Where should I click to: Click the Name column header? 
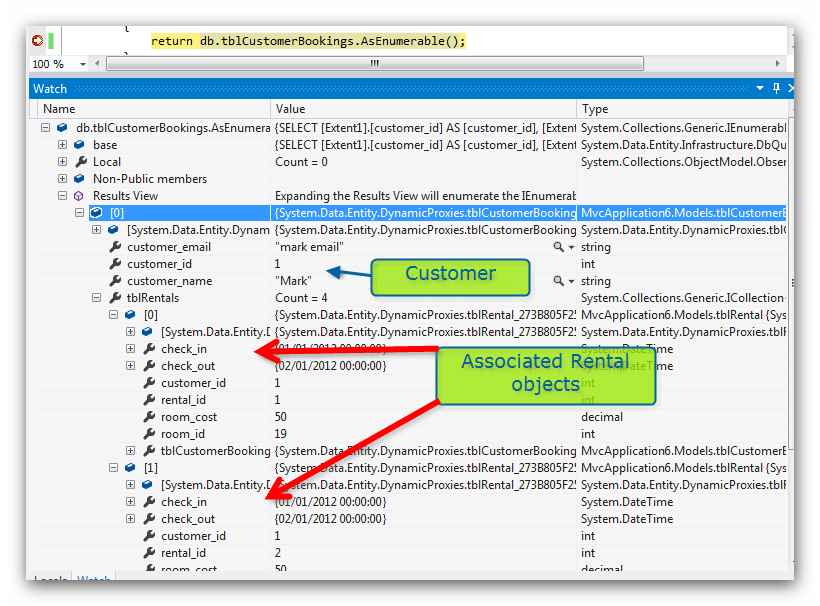pos(154,109)
